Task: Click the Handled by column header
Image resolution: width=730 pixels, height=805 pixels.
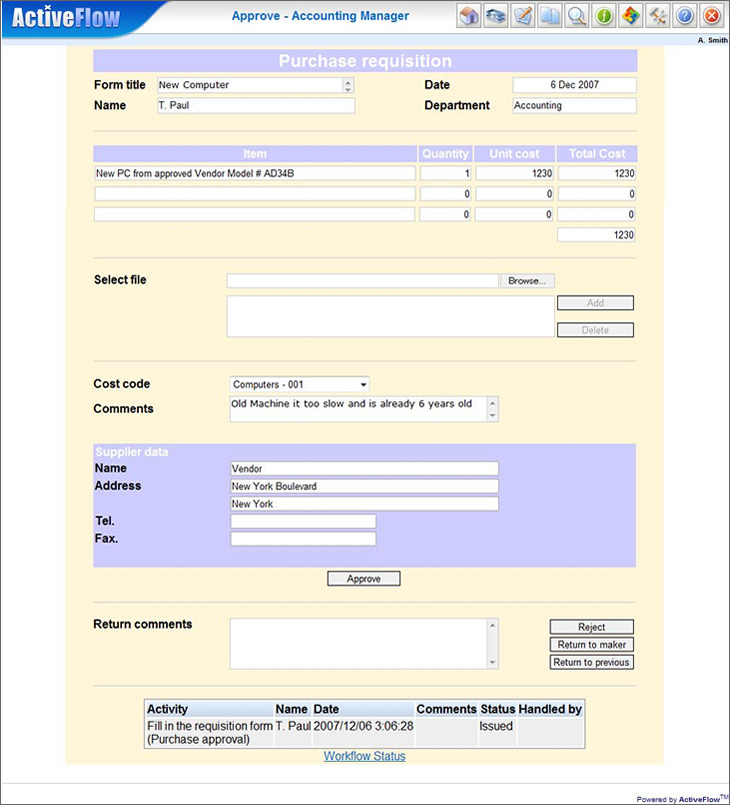Action: pyautogui.click(x=550, y=710)
